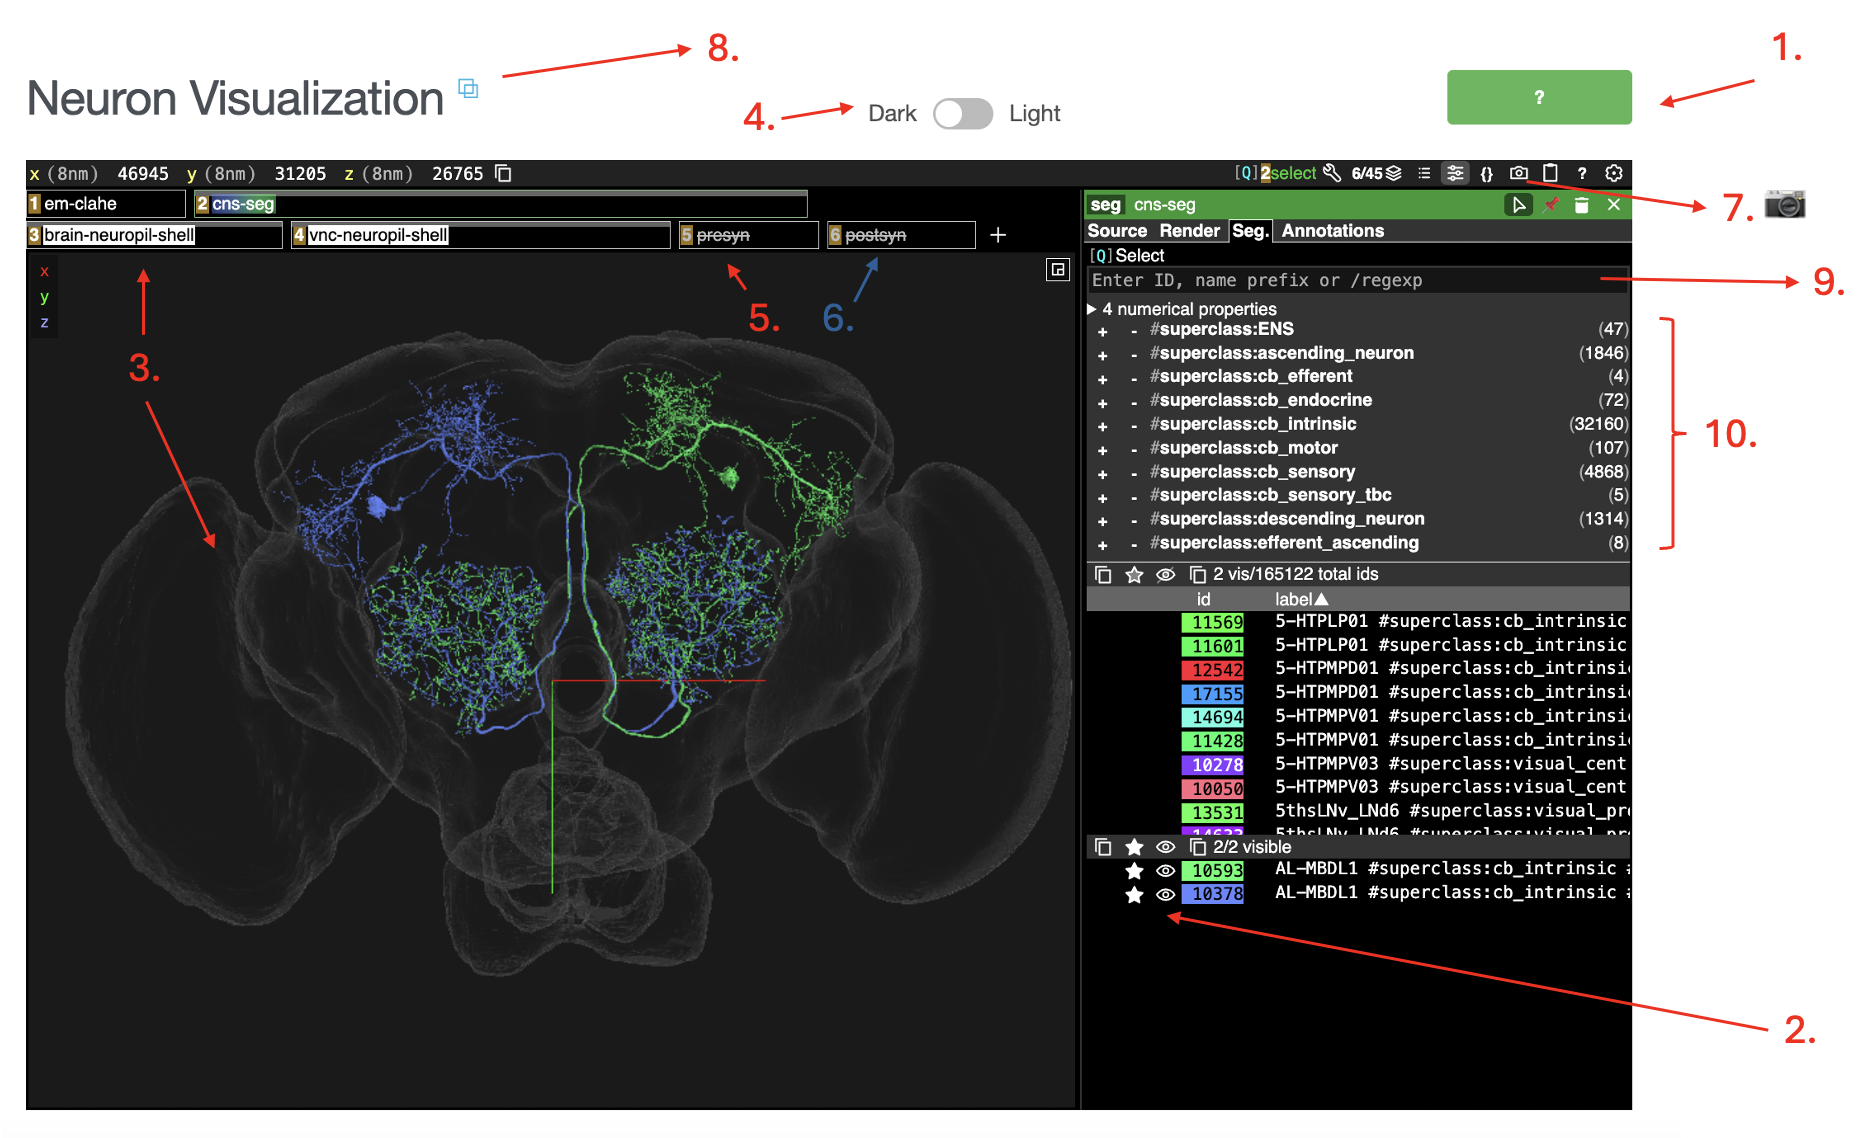The image size is (1858, 1138).
Task: Copy selected IDs in the 2/2 visible row
Action: coord(1102,847)
